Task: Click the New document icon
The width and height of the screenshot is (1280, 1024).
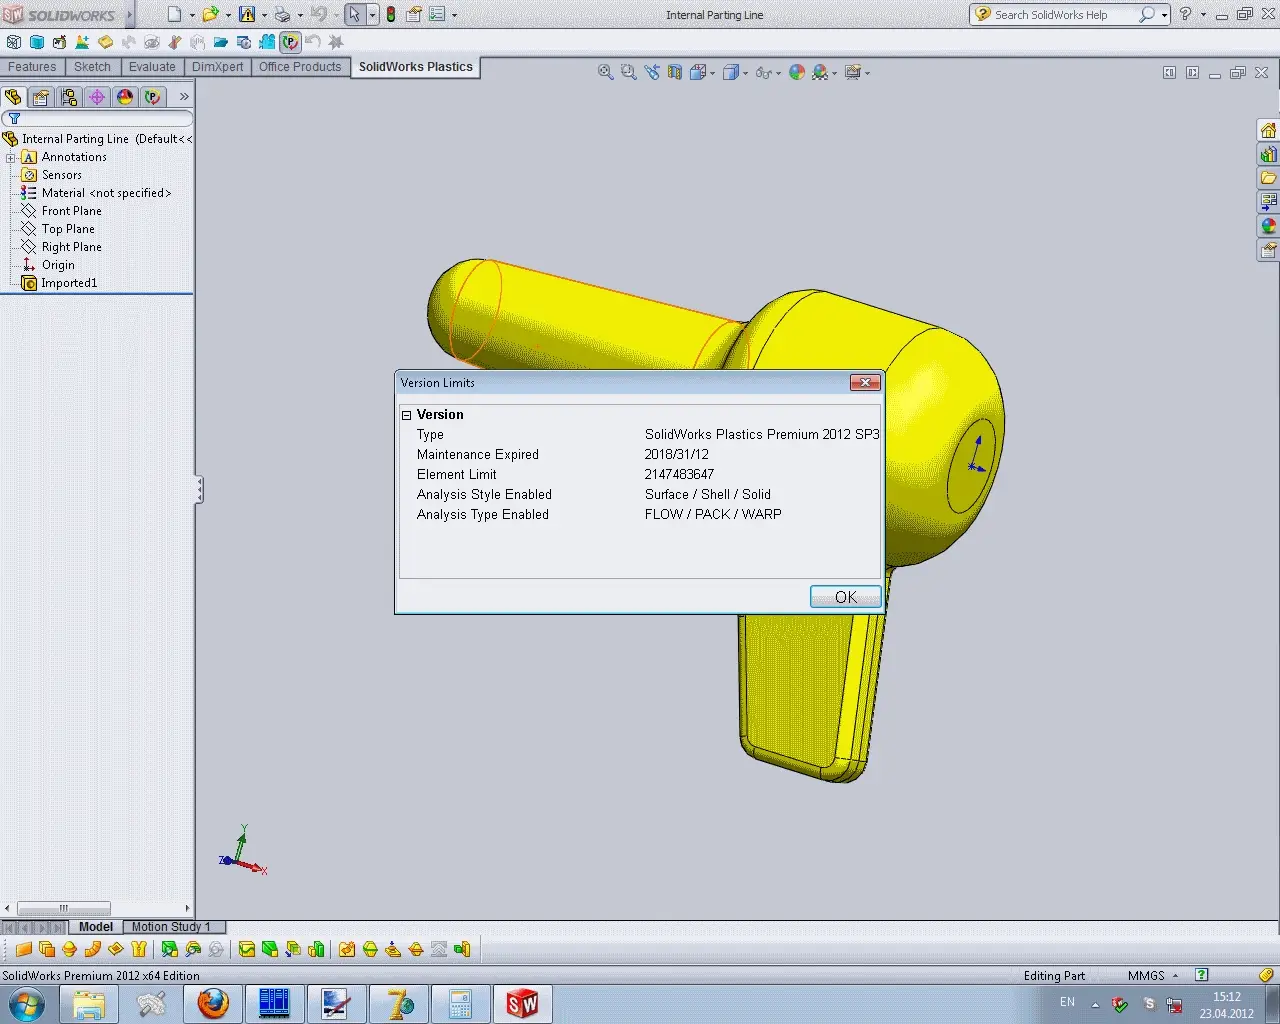Action: coord(175,15)
